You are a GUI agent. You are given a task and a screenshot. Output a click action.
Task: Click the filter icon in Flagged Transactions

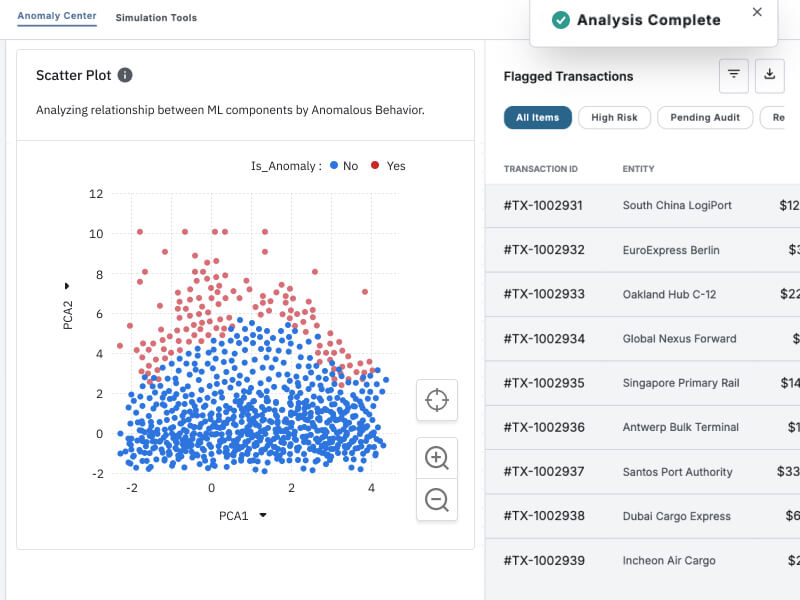pos(734,76)
